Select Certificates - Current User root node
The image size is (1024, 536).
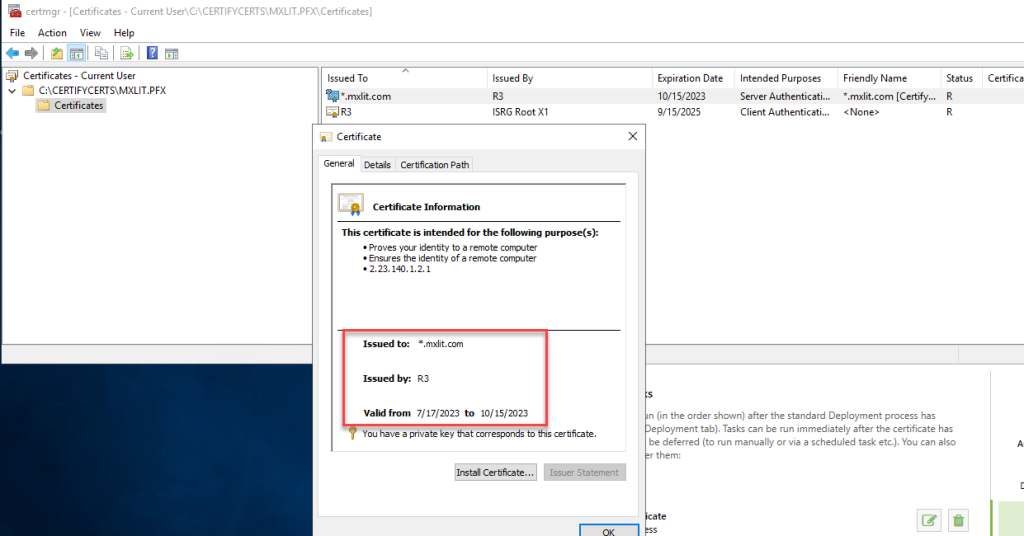(x=78, y=75)
